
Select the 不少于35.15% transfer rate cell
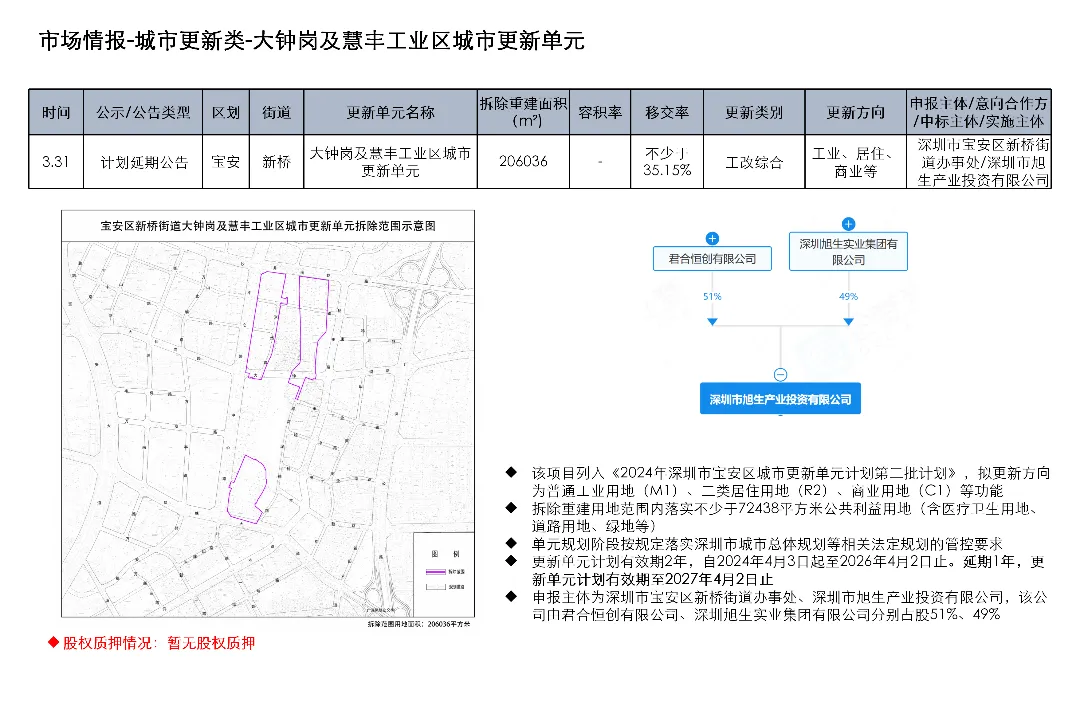(x=667, y=162)
